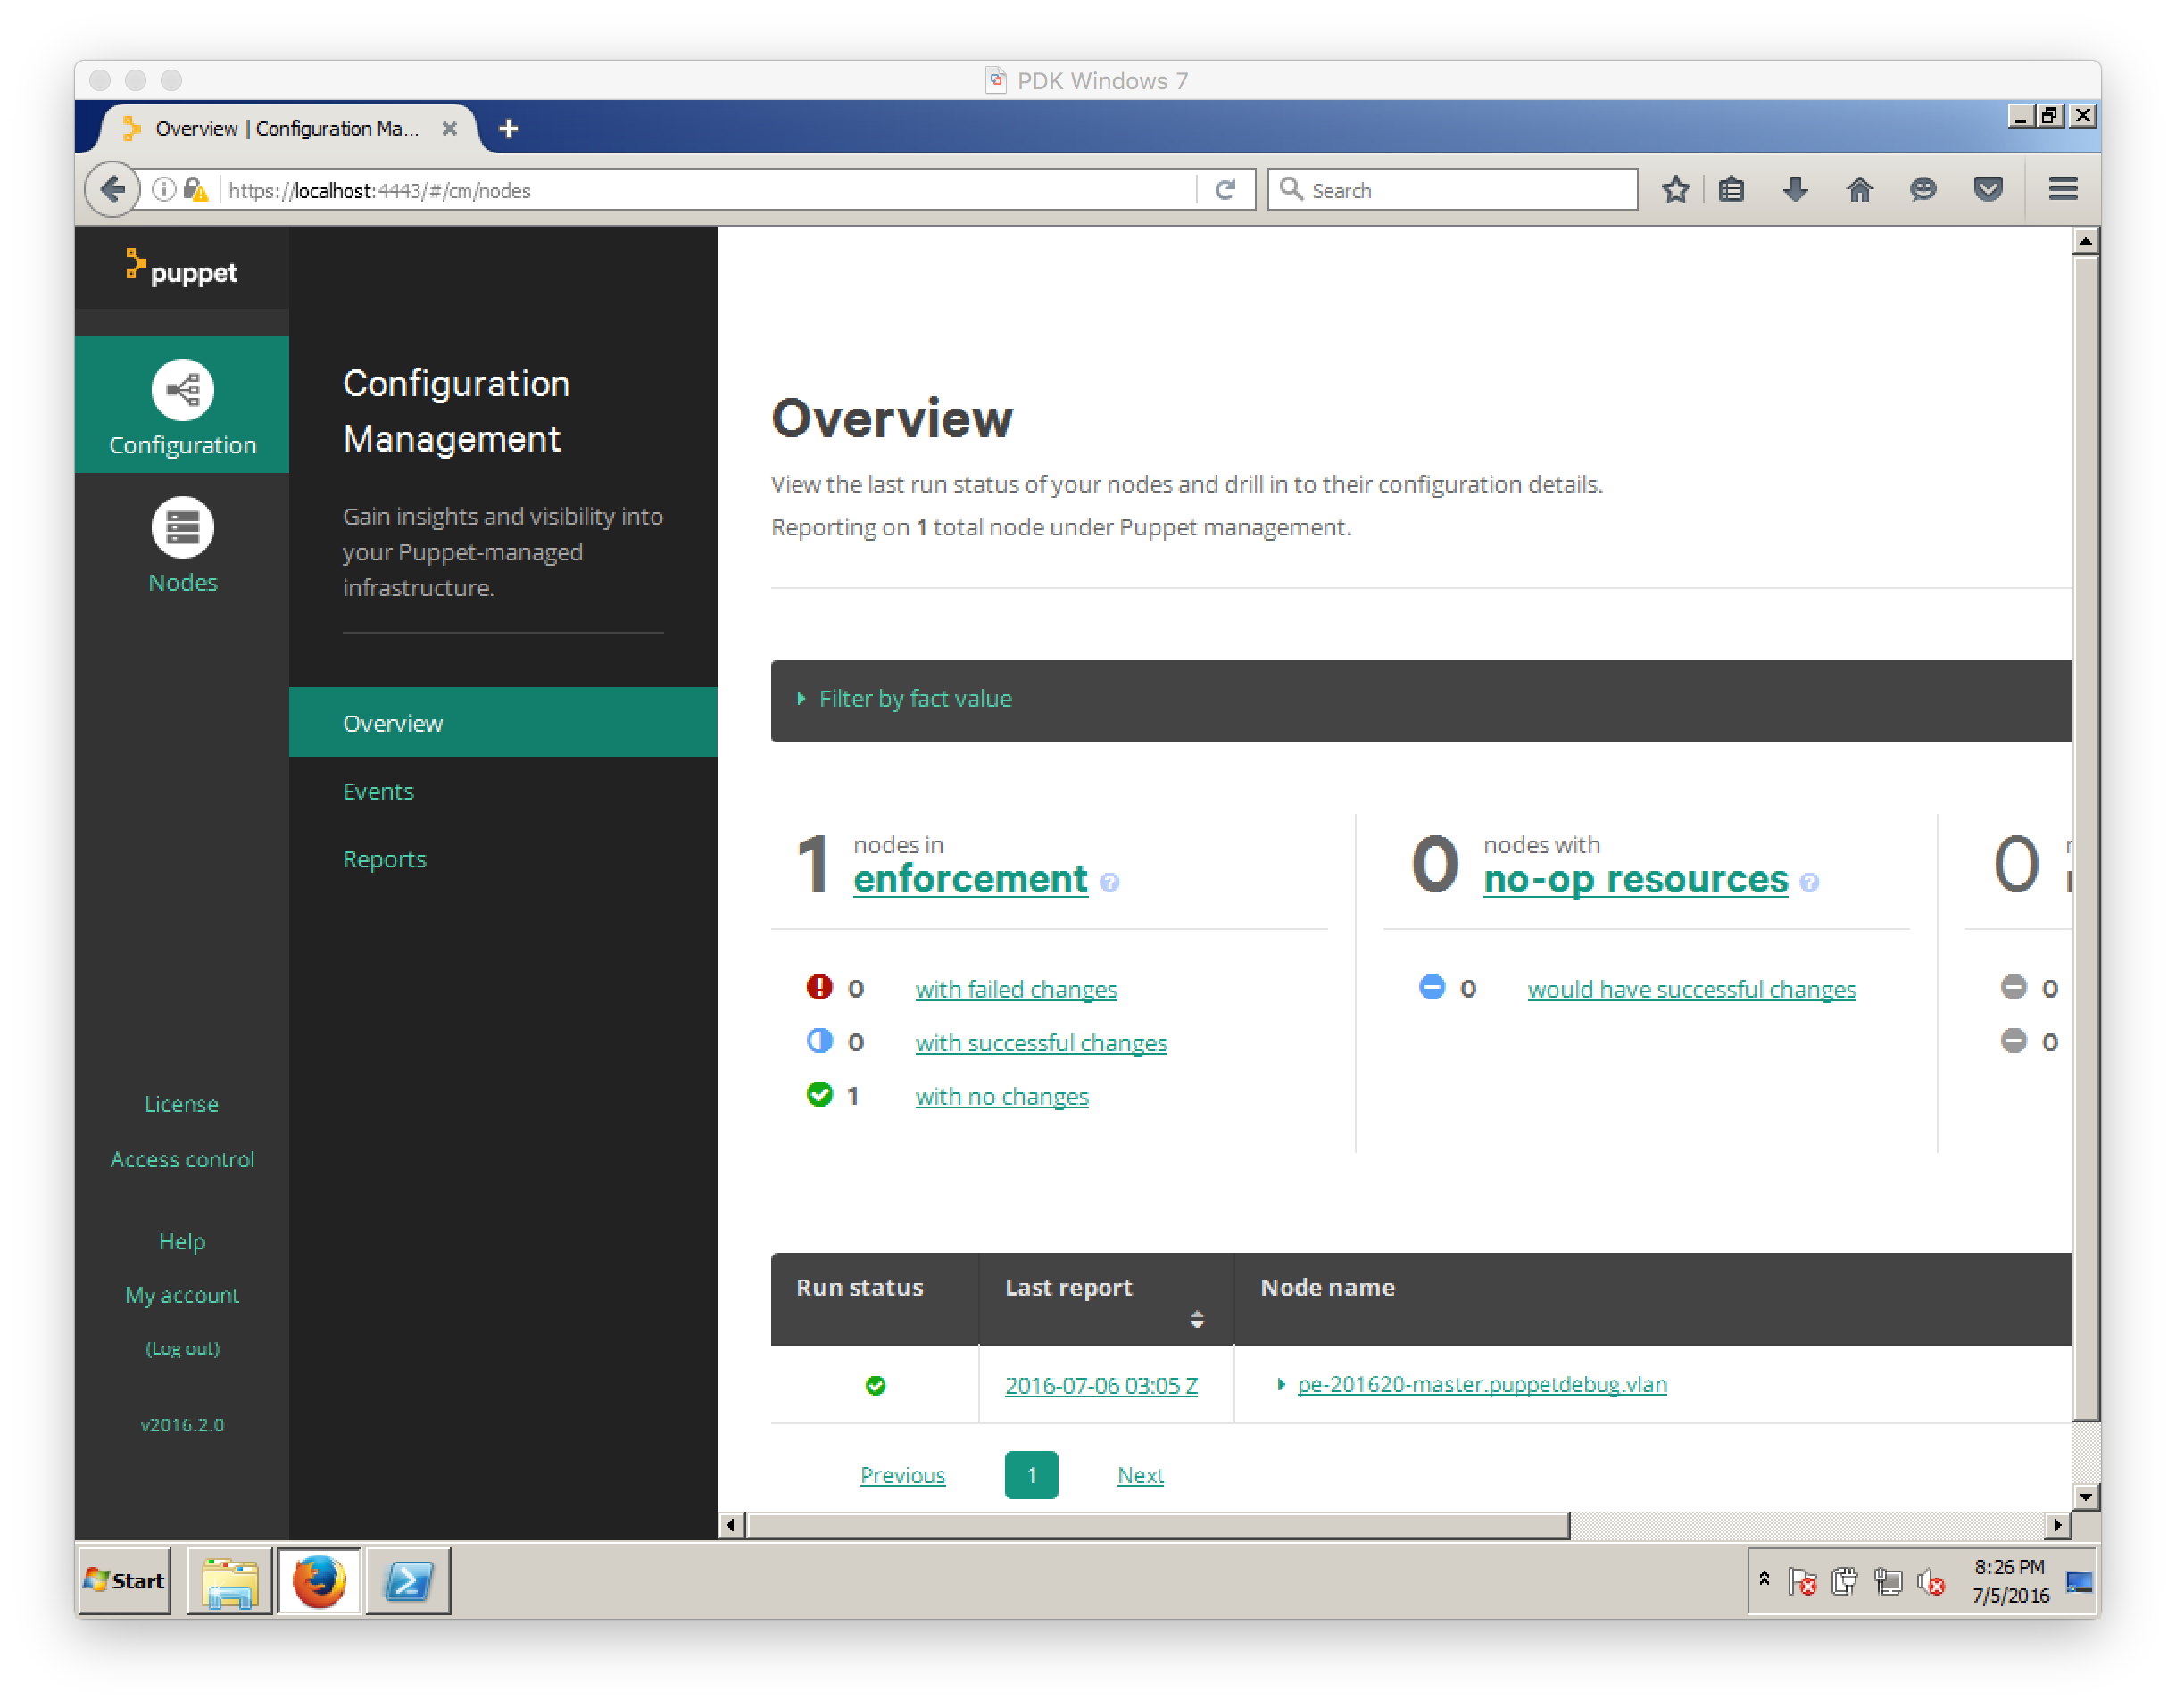2176x1708 pixels.
Task: Open node pe-201620-master.puppetdebug.vlan
Action: pyautogui.click(x=1482, y=1384)
